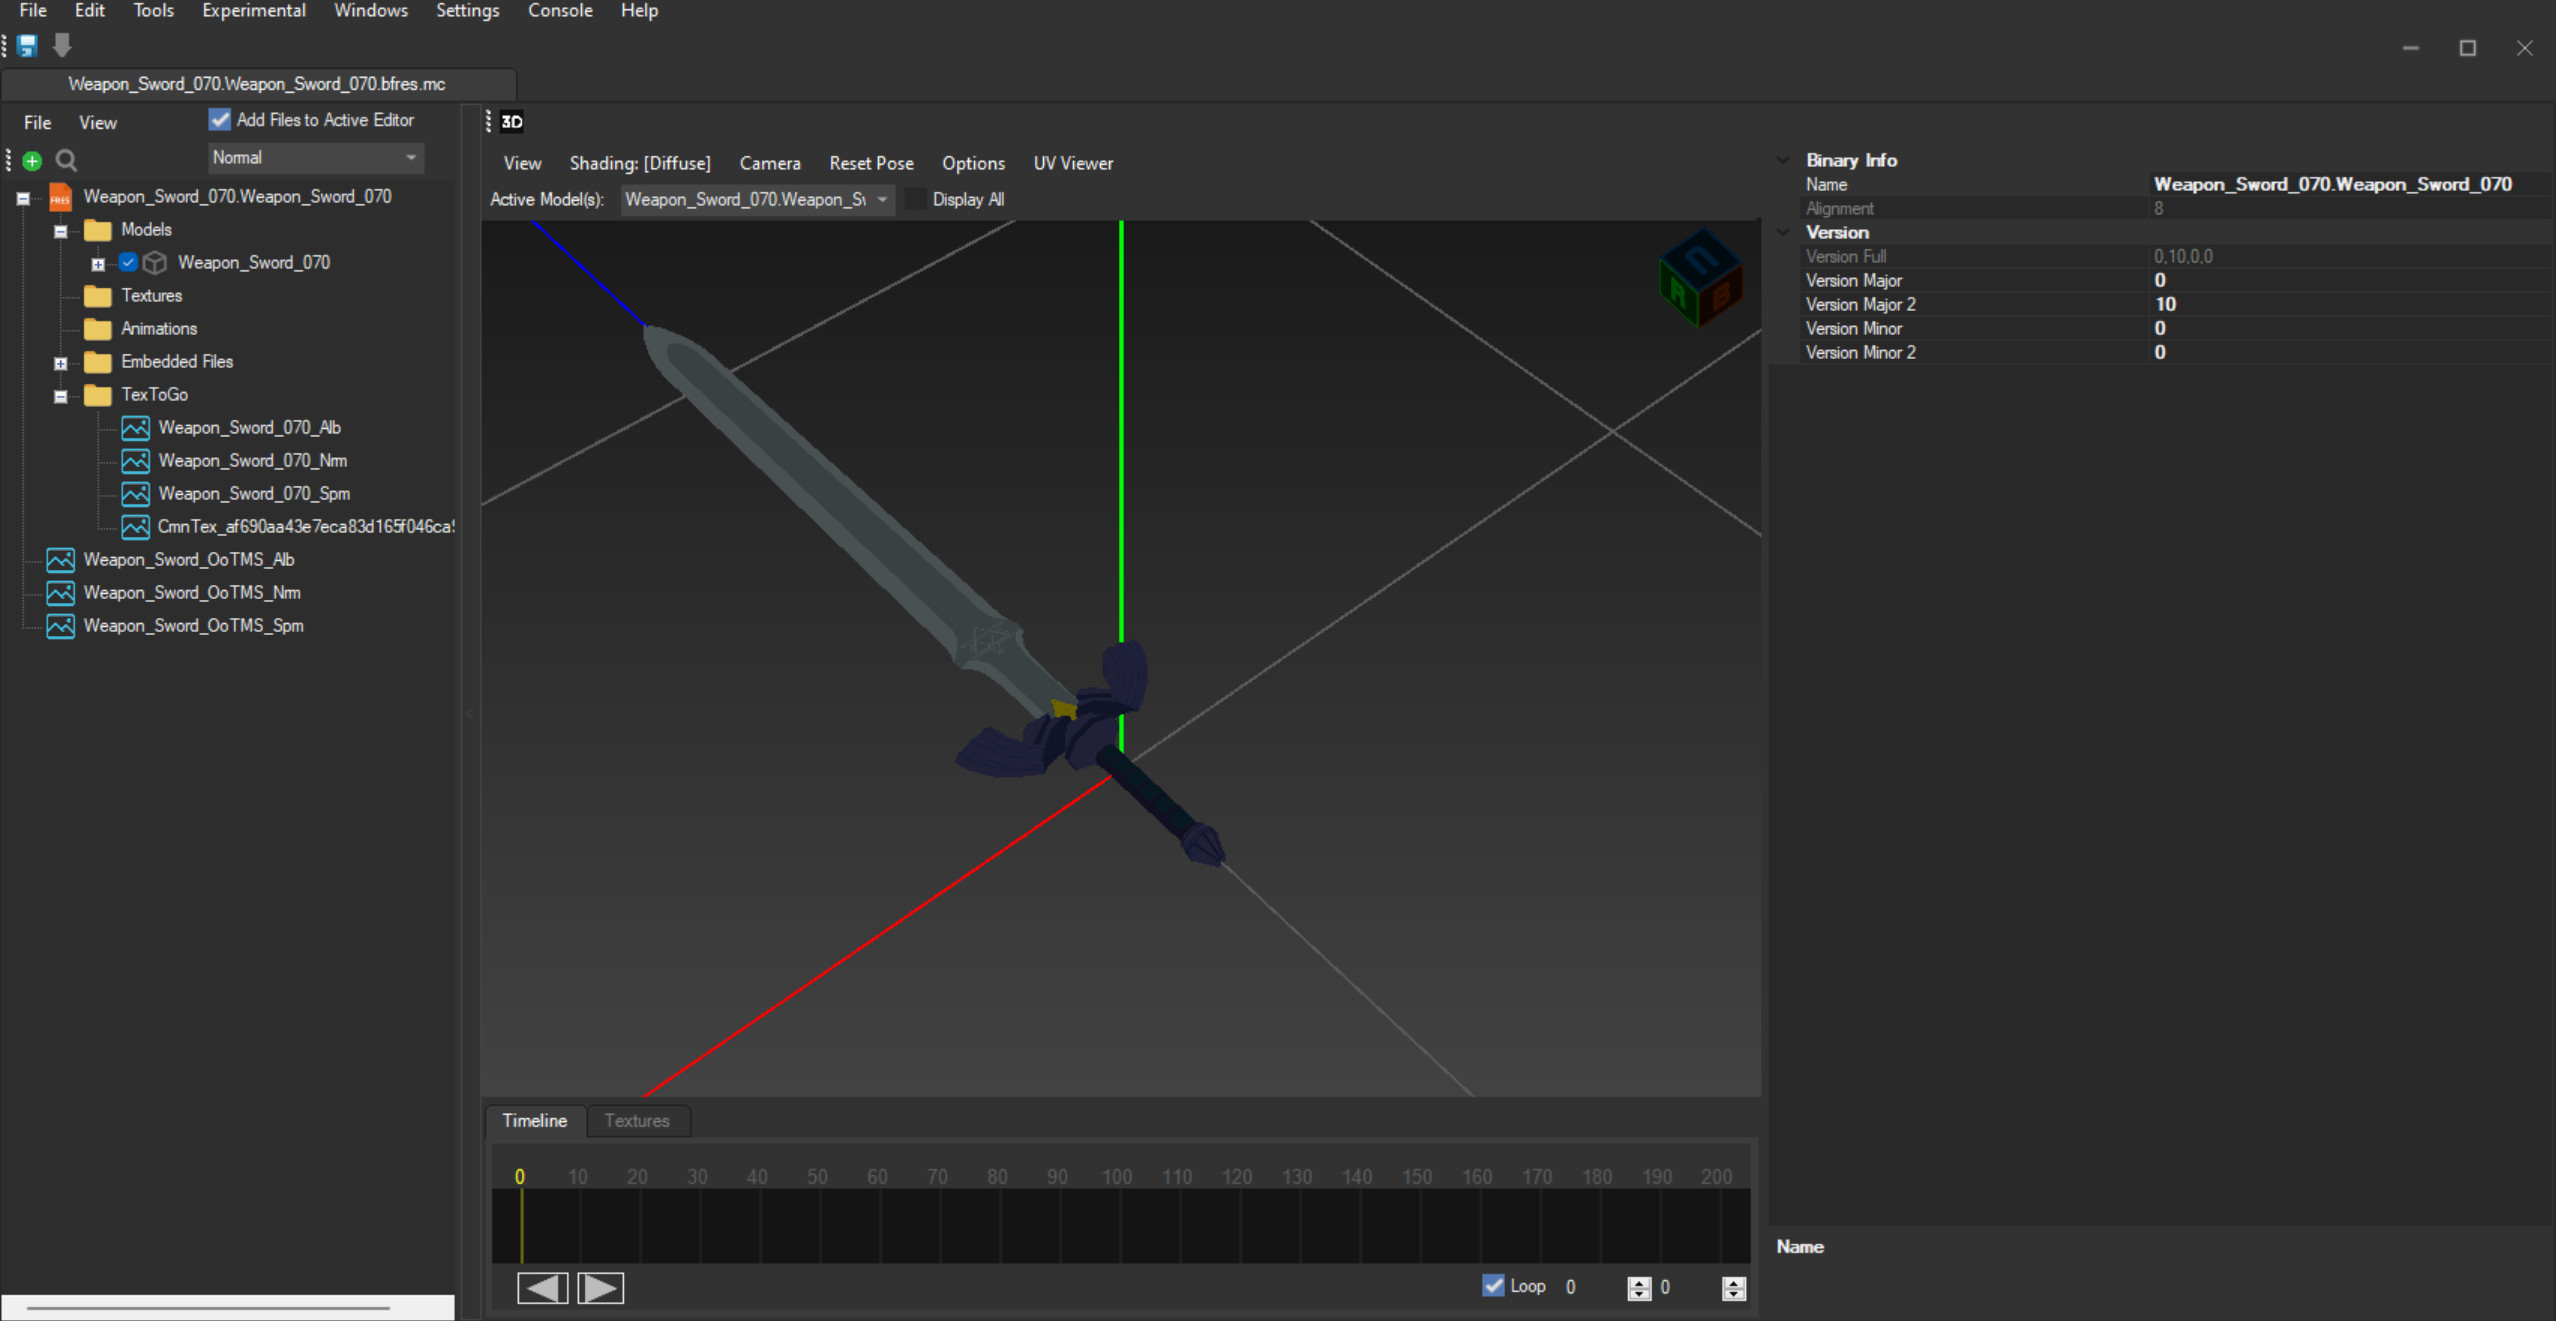Click the Weapon_Sword_OoTMS_Spm image icon

pyautogui.click(x=60, y=626)
